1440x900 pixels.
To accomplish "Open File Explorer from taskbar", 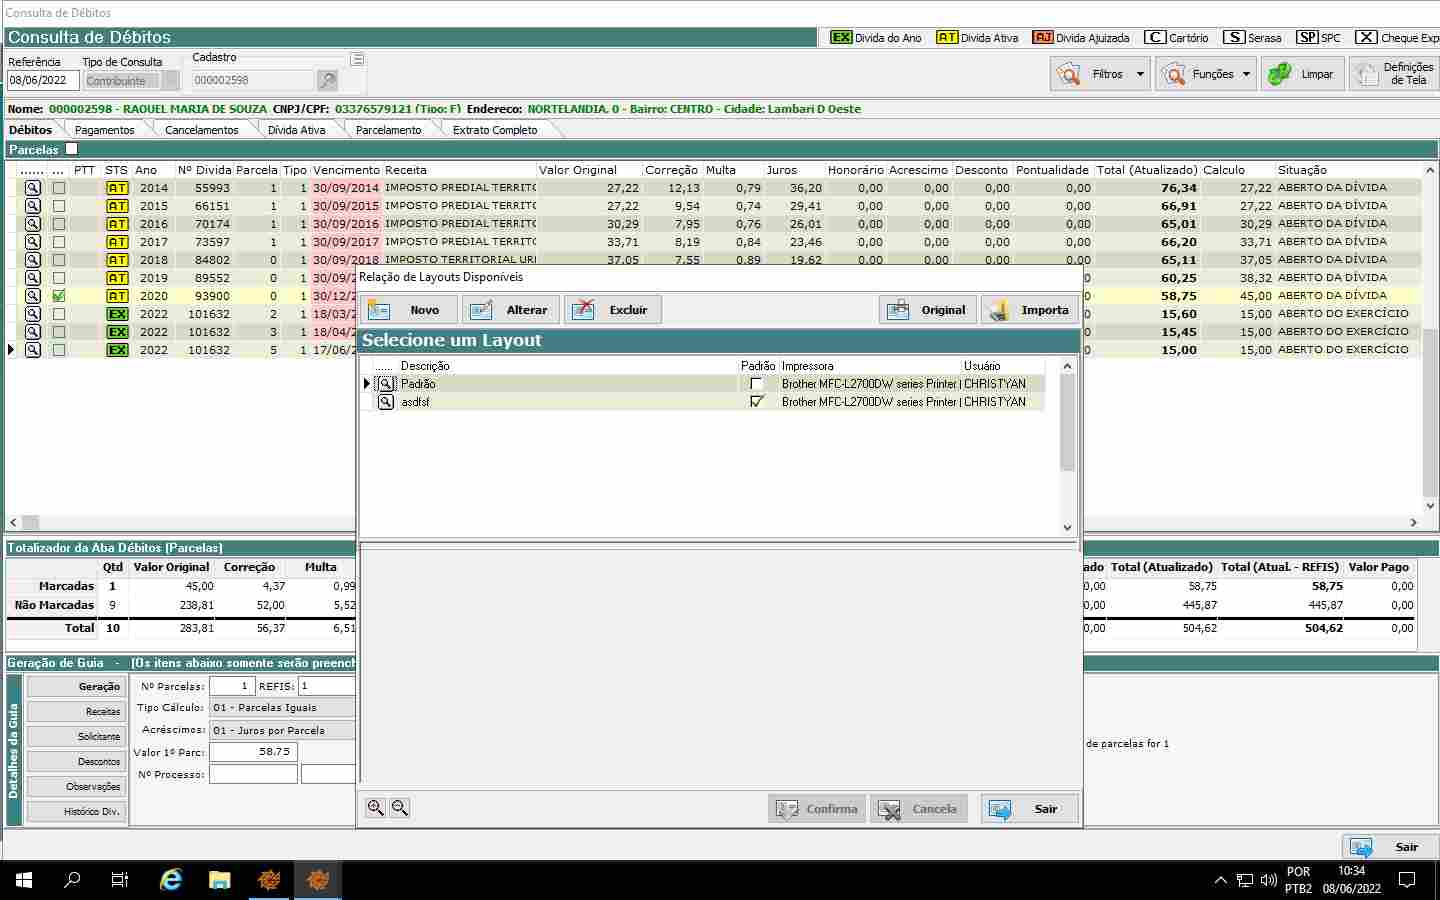I will click(220, 880).
